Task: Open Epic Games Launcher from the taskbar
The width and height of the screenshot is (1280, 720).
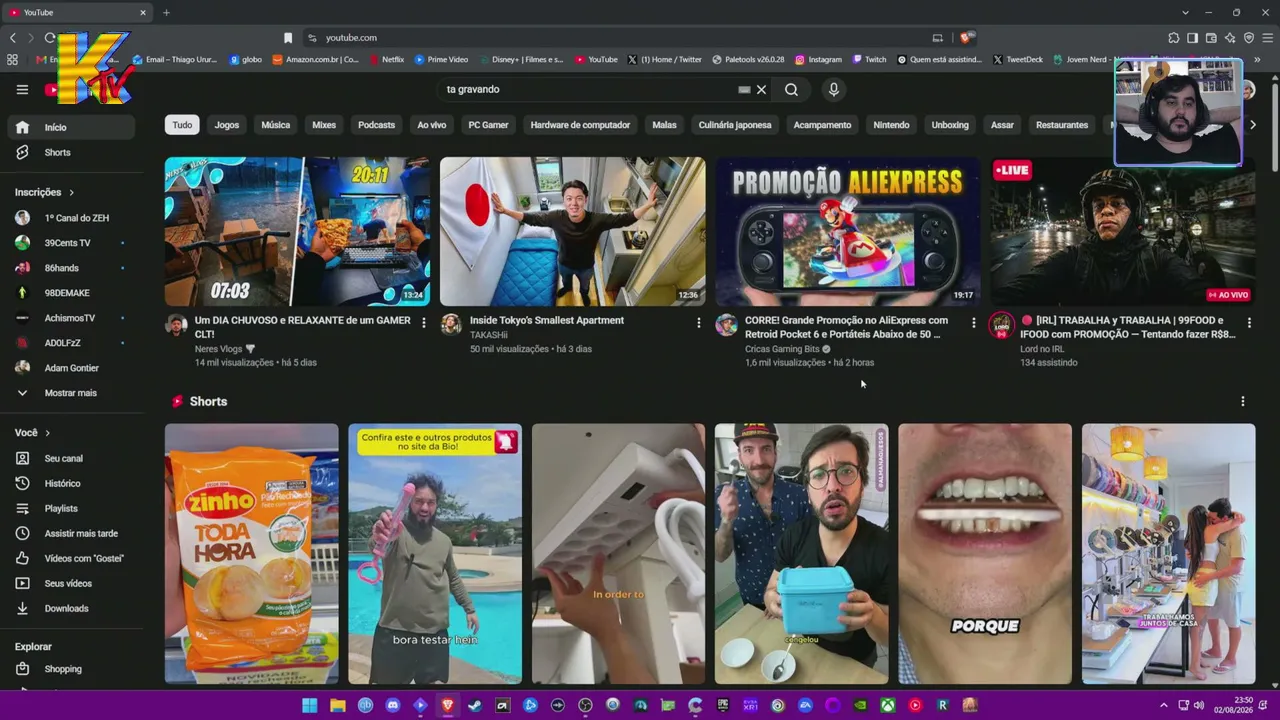Action: (723, 705)
